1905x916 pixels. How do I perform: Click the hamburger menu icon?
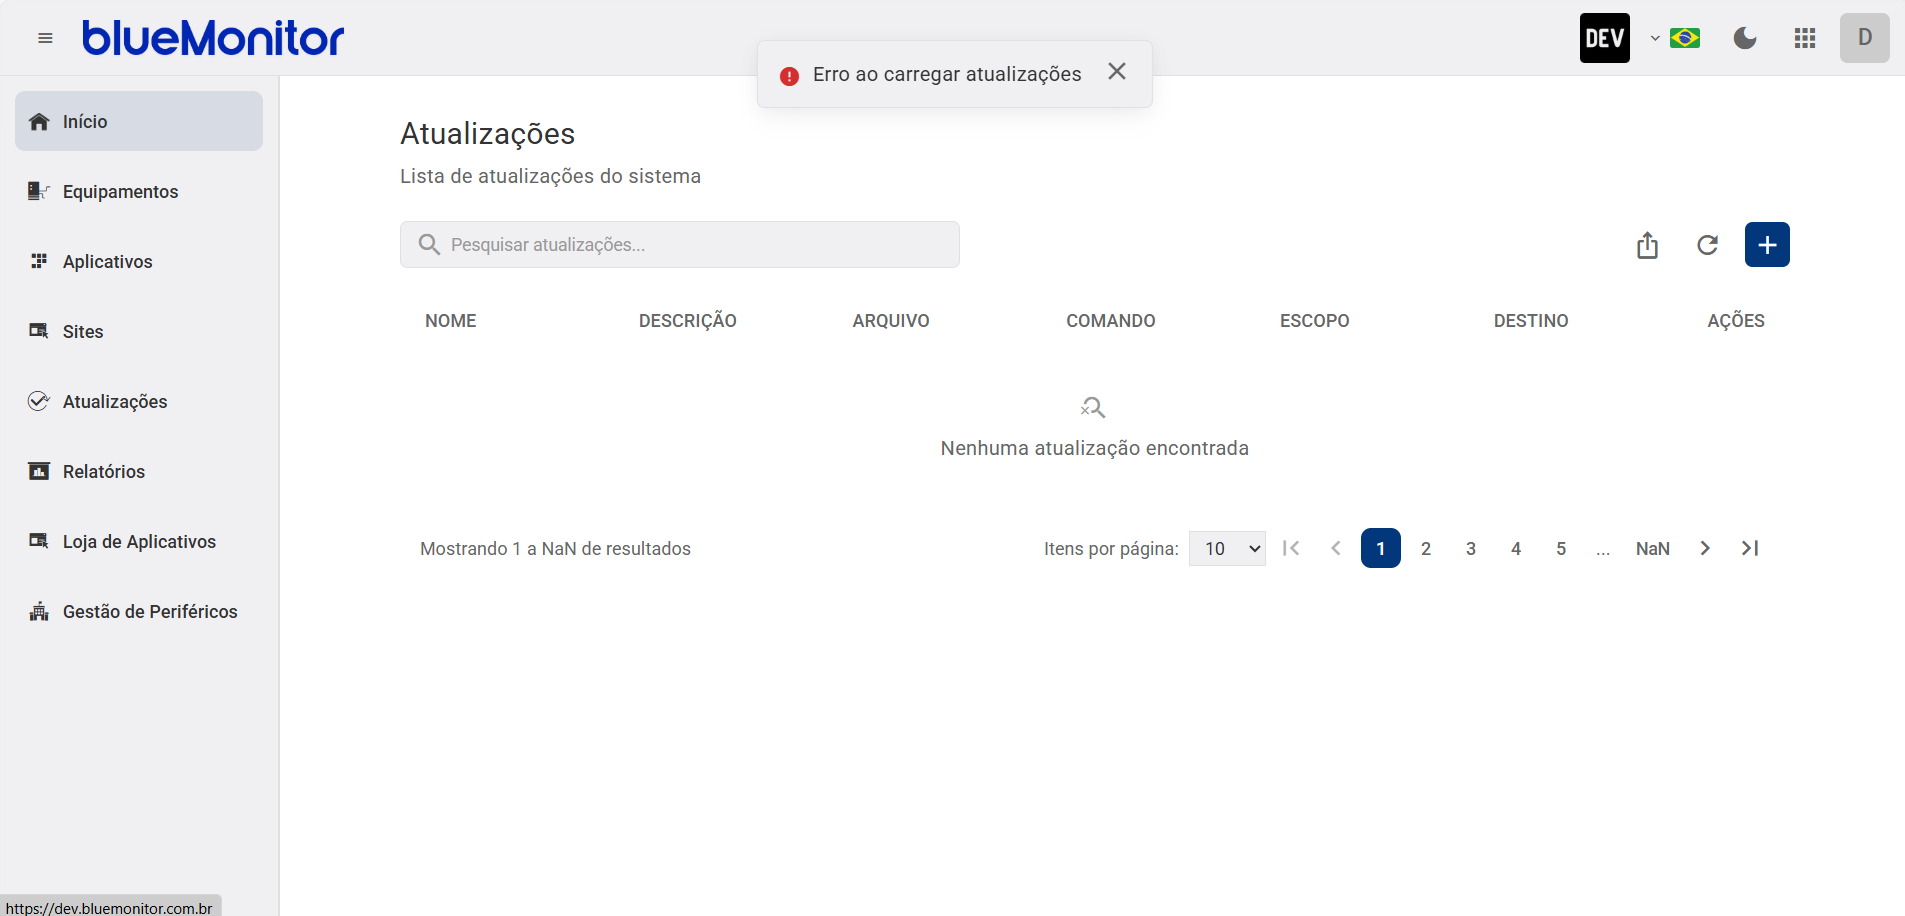[45, 38]
